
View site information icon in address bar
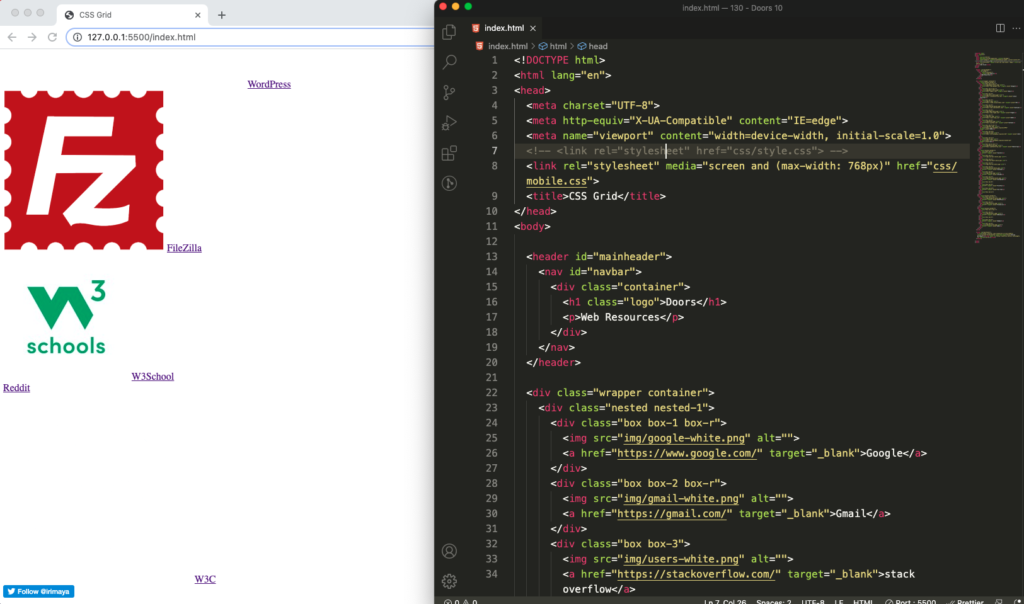tap(77, 37)
